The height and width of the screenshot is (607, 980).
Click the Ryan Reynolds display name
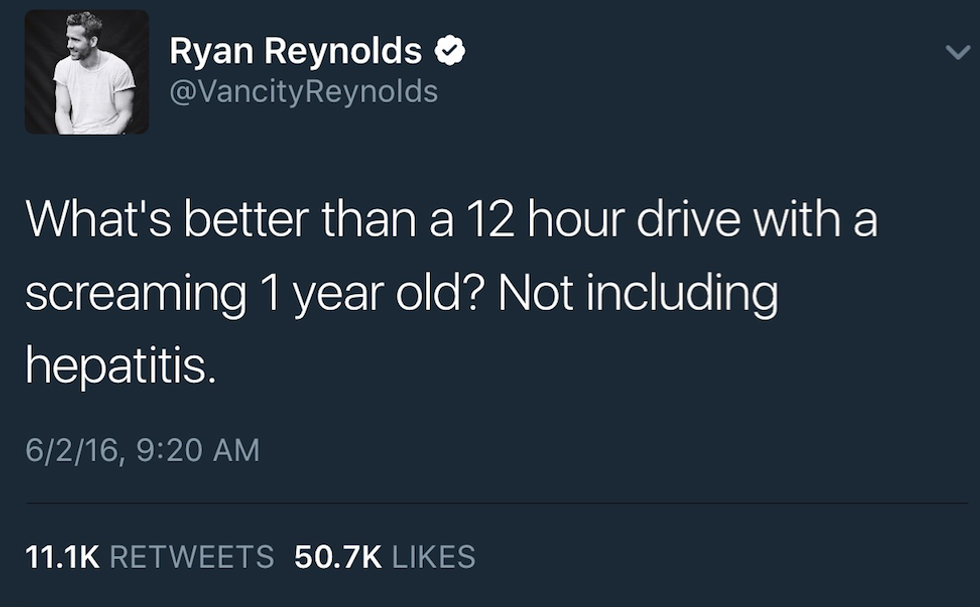point(296,50)
